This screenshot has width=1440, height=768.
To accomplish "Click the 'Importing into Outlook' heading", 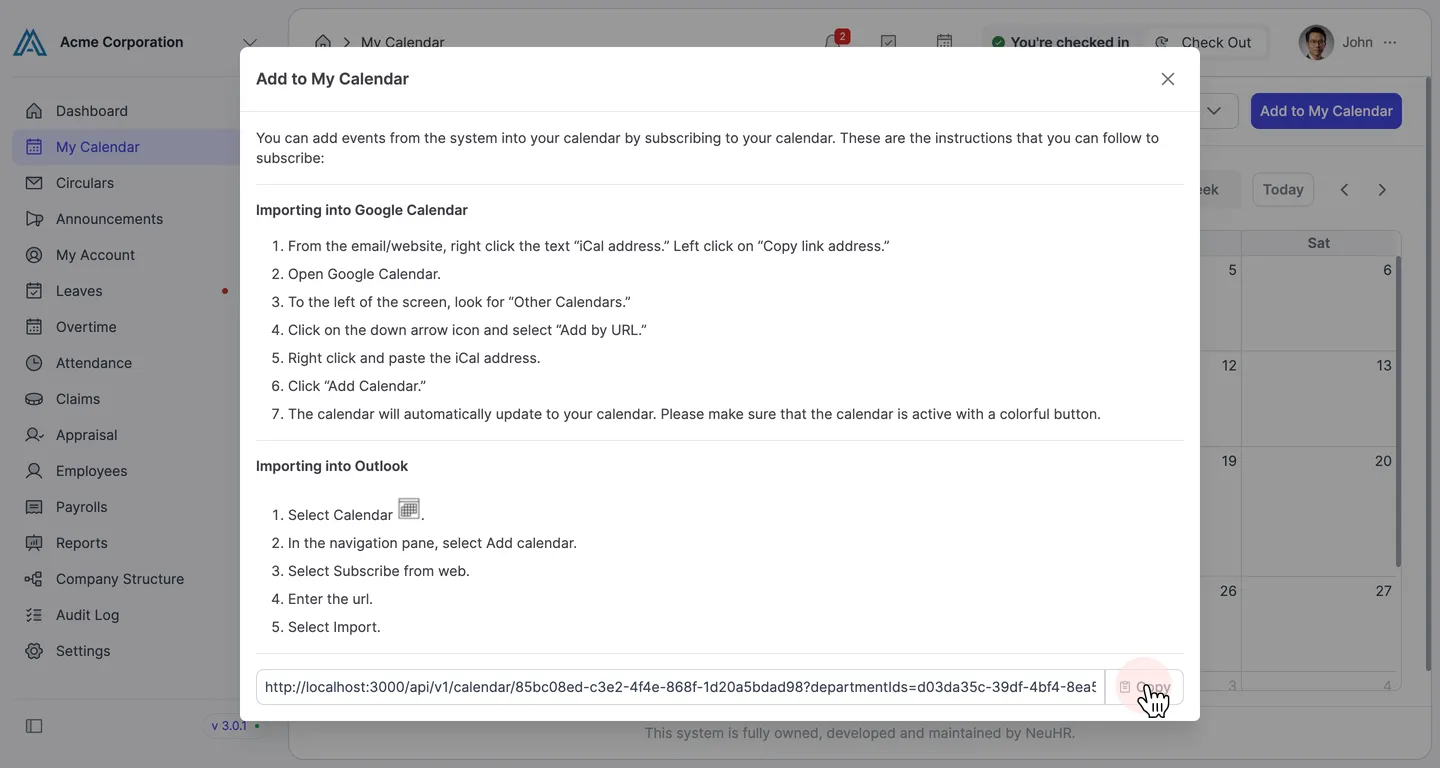I will [332, 466].
